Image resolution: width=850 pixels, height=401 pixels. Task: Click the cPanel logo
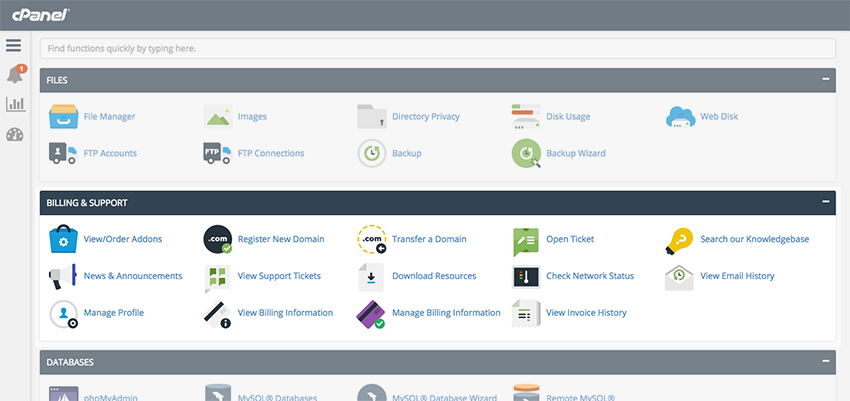41,16
